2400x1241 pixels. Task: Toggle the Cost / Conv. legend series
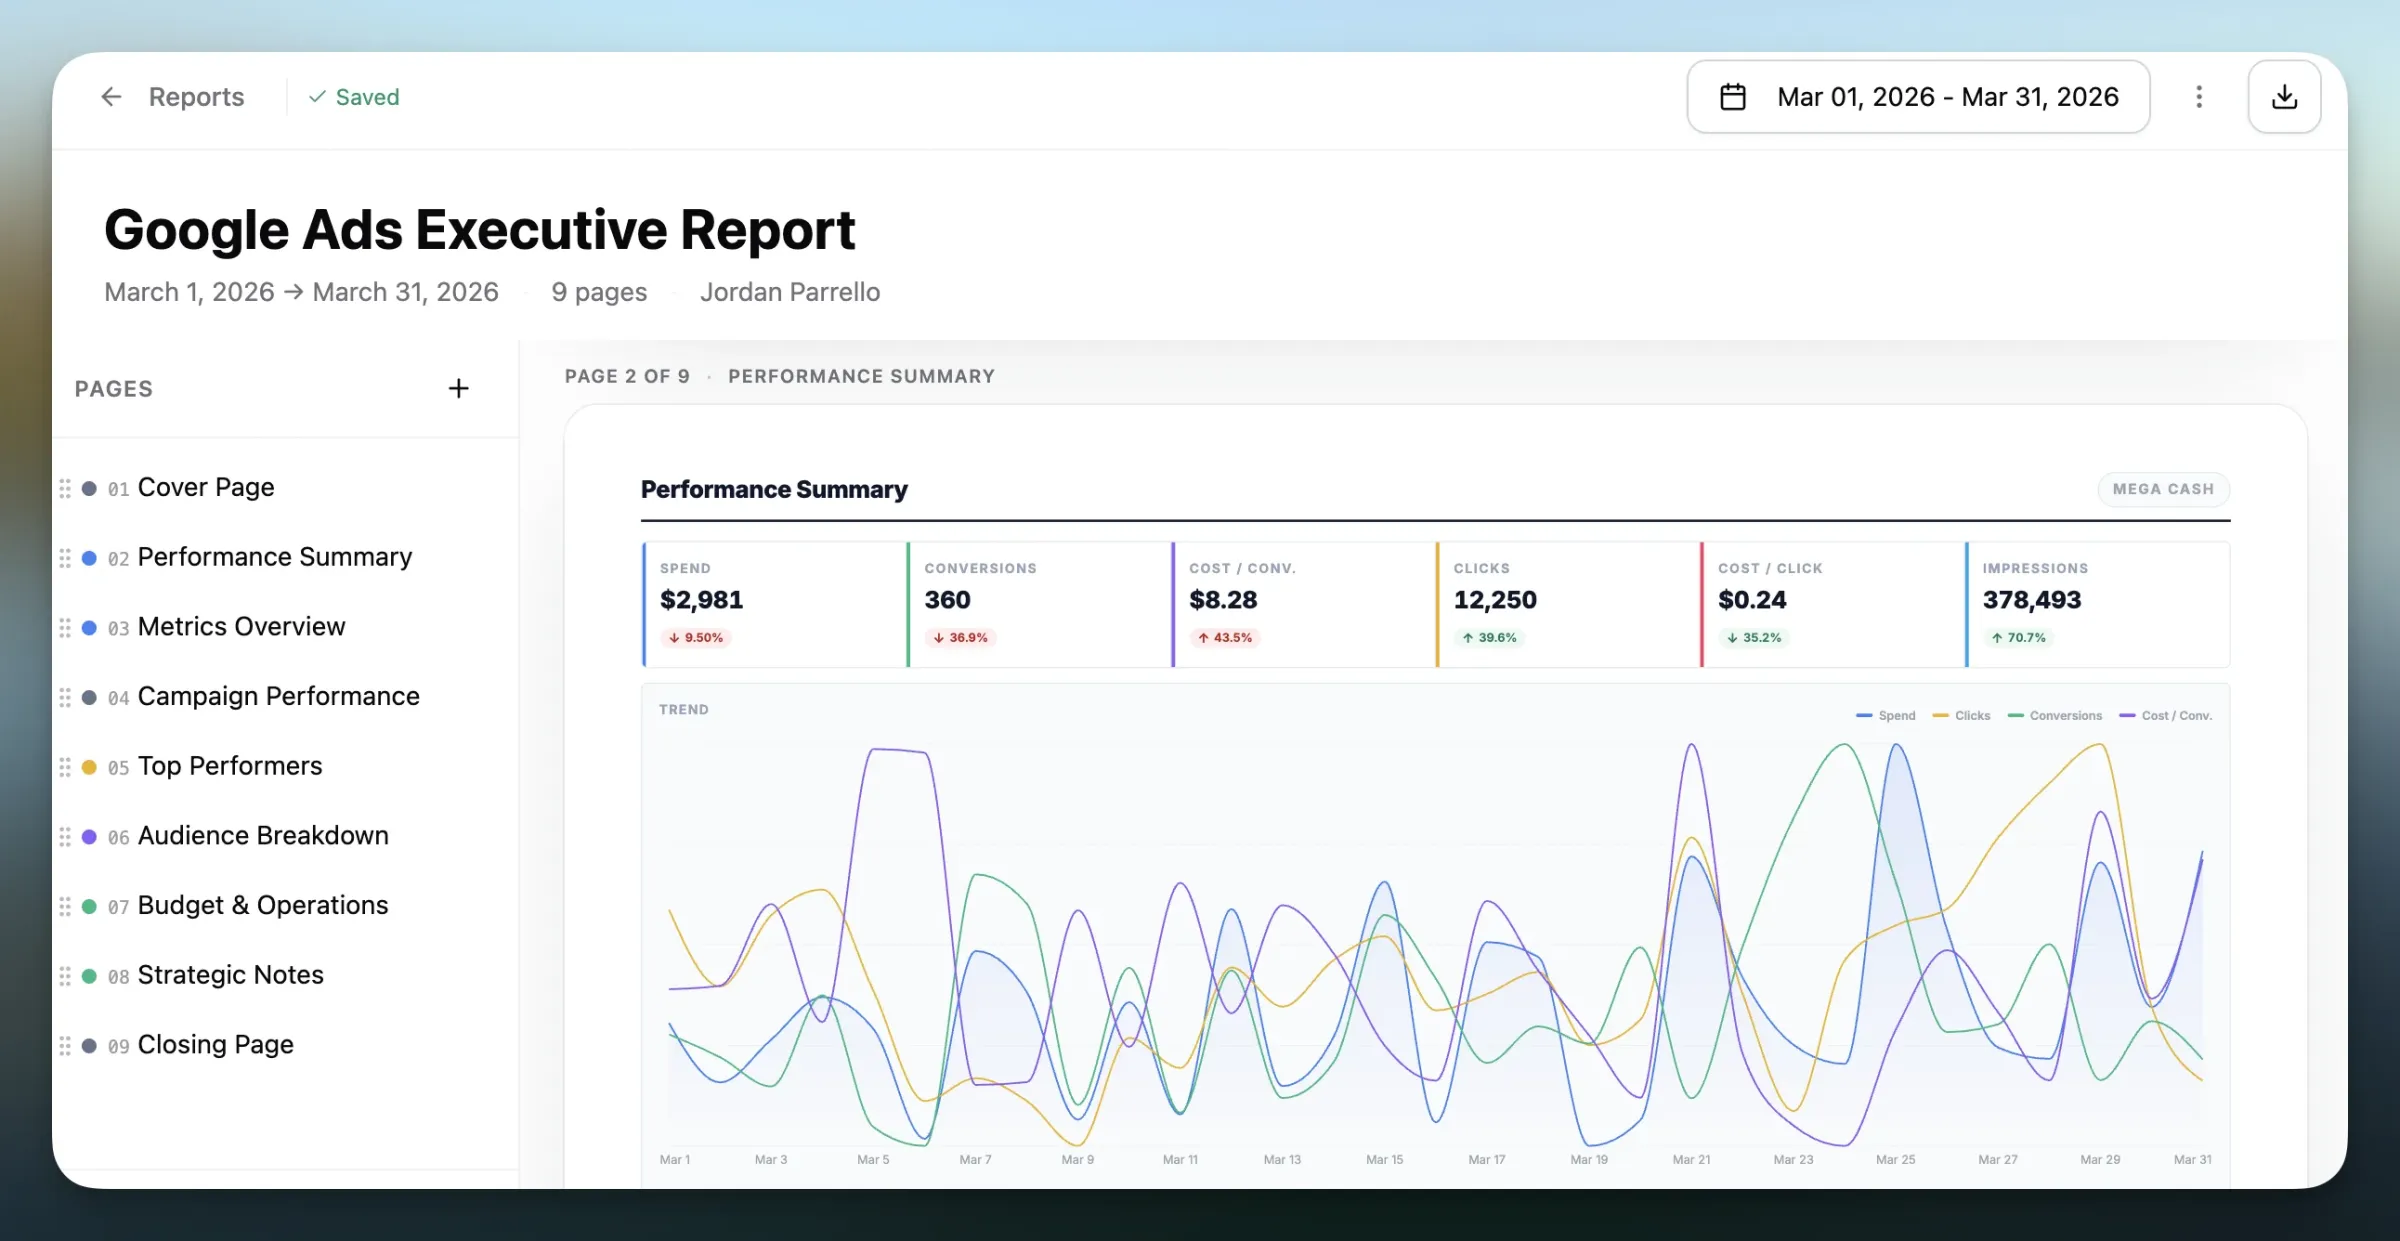[2166, 716]
